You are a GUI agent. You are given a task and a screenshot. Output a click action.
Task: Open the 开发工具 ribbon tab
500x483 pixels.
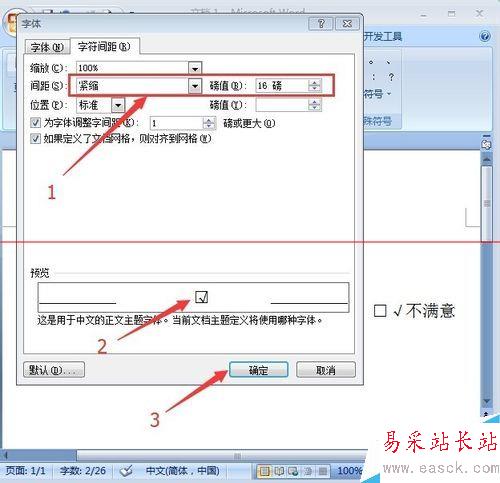[x=382, y=36]
